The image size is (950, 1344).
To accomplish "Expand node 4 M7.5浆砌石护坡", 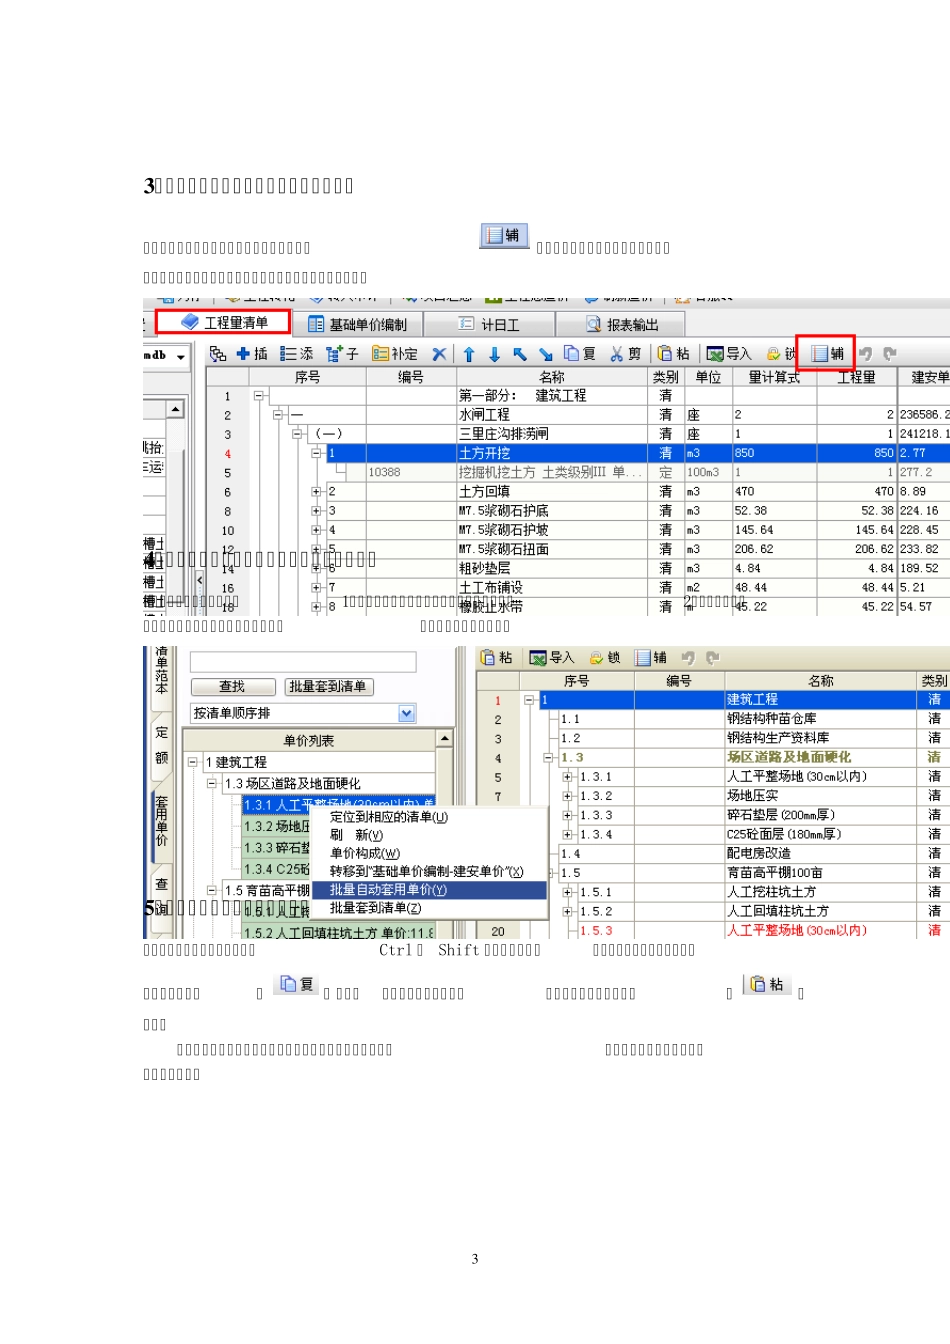I will click(316, 530).
